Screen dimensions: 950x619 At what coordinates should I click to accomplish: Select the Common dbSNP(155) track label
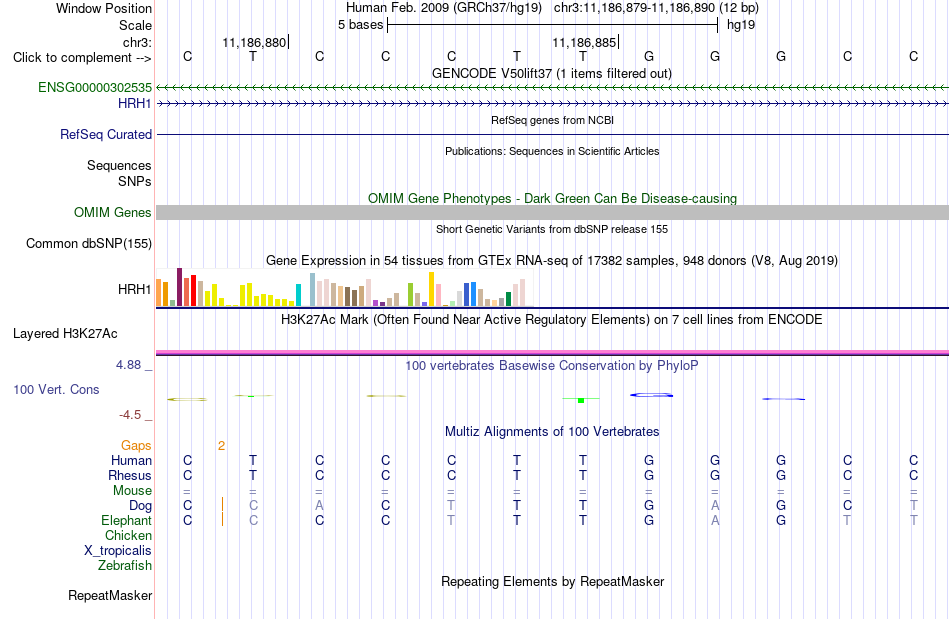88,243
